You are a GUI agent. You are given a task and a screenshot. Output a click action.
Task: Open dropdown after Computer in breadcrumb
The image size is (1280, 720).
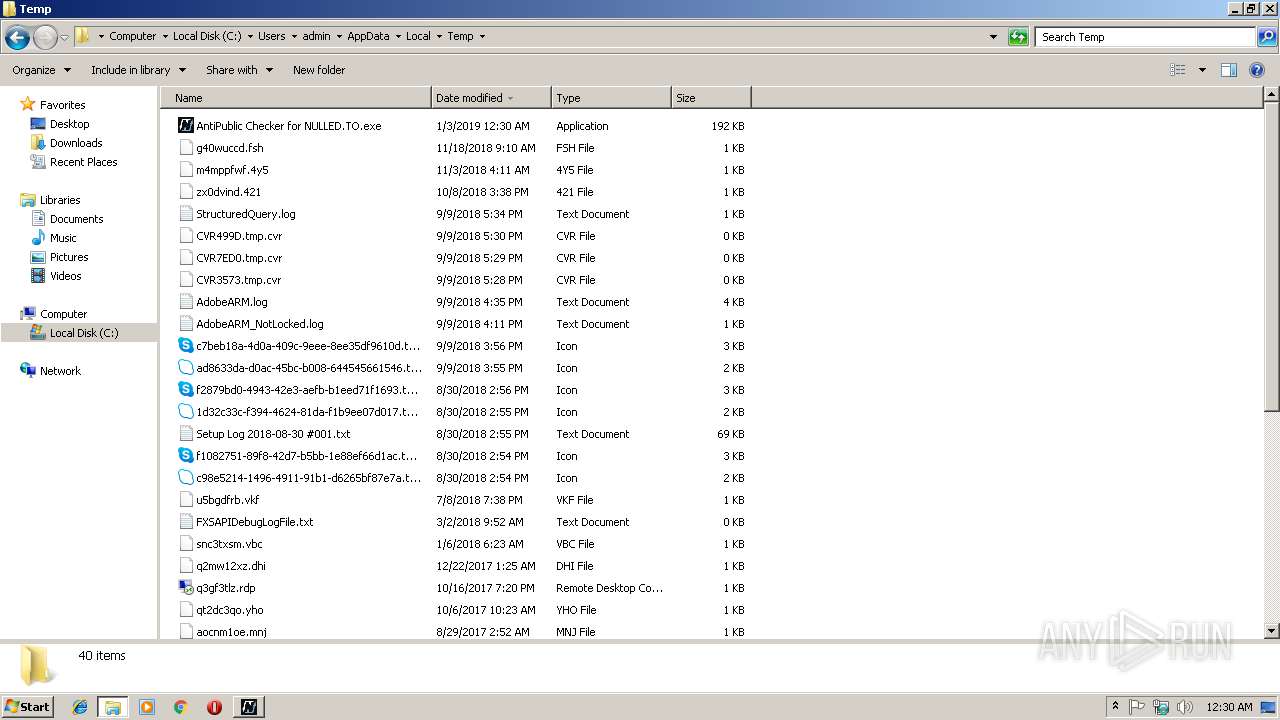(x=164, y=37)
